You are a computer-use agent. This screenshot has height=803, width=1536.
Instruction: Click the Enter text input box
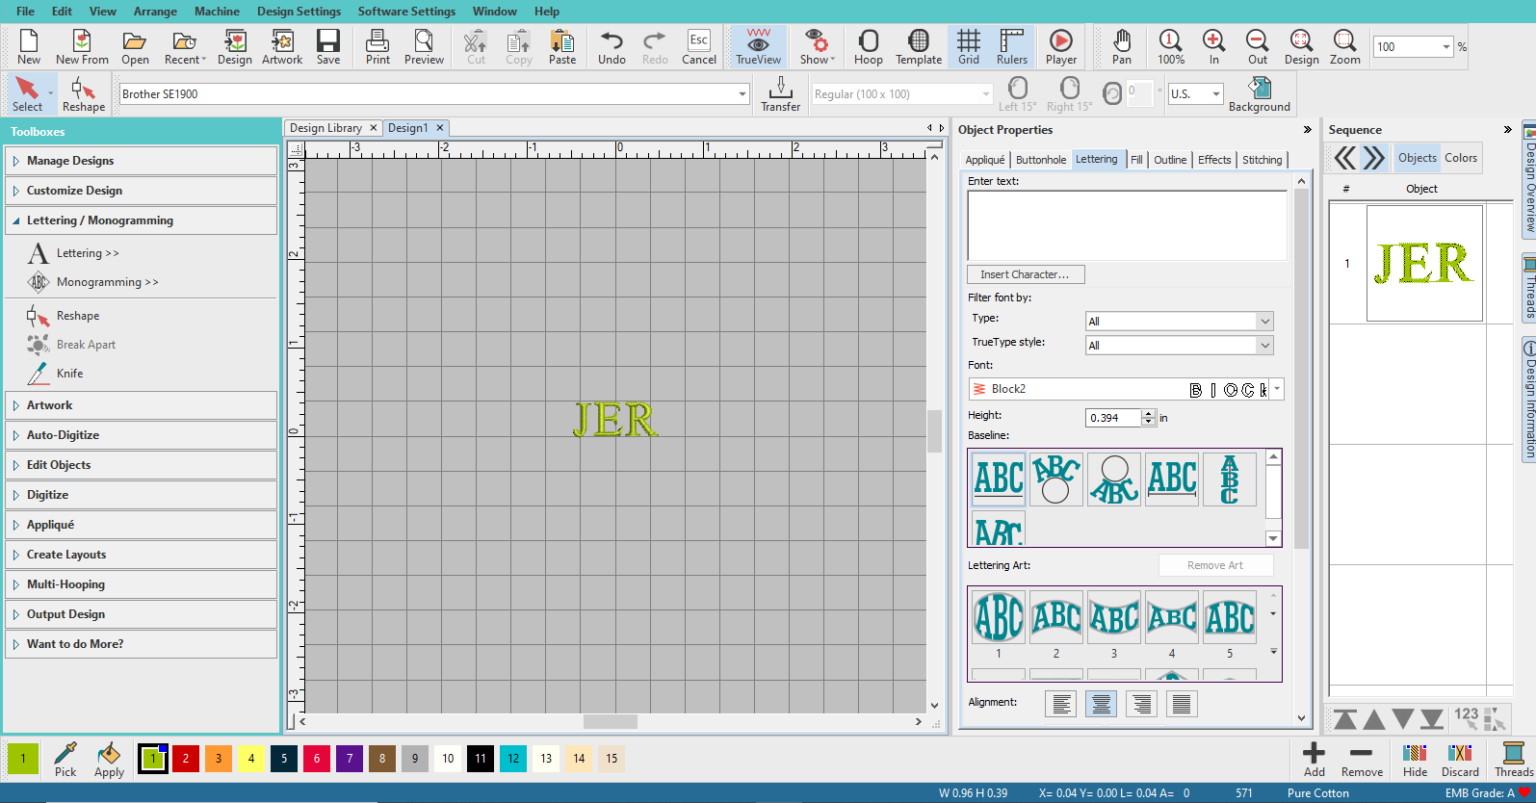click(1126, 225)
